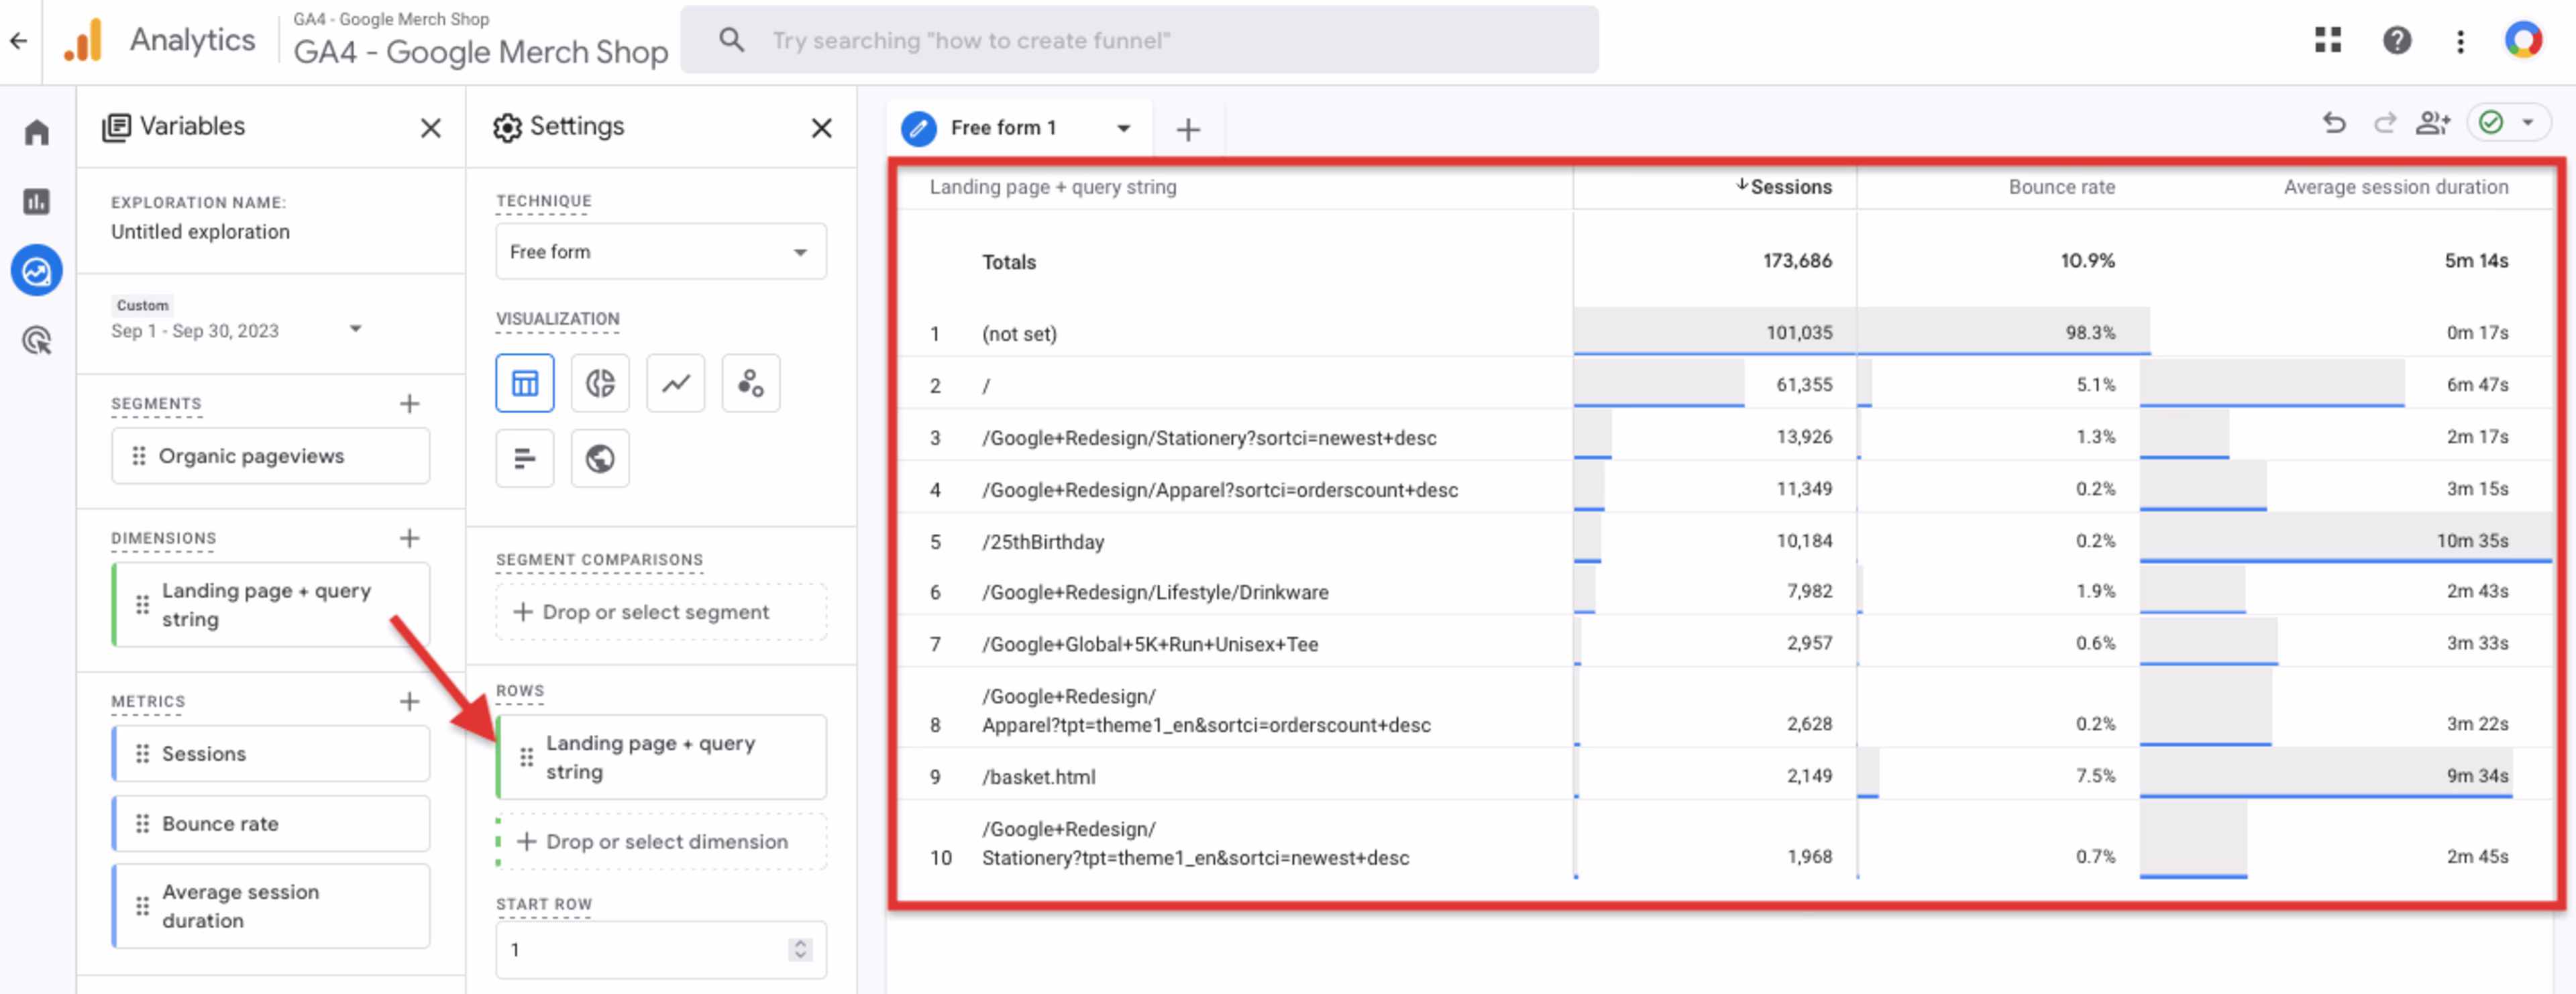Click Drop or select segment area
The height and width of the screenshot is (994, 2576).
point(660,612)
